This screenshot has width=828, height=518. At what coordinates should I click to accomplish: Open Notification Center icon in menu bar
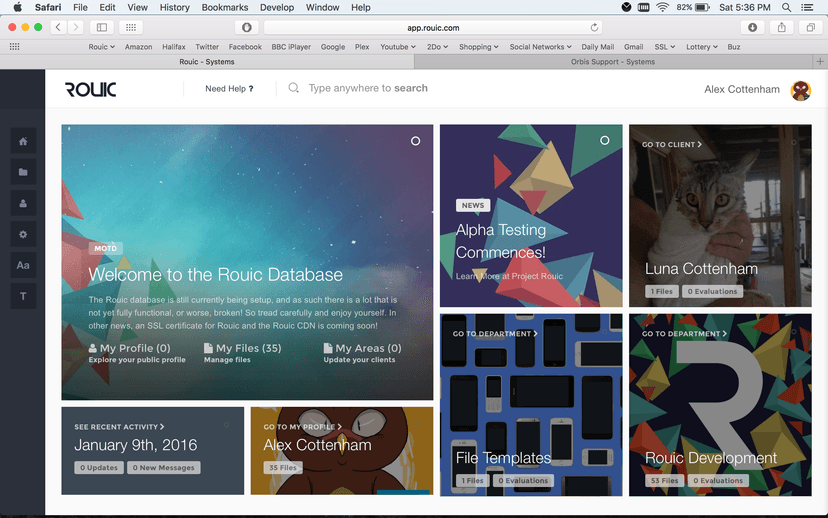pyautogui.click(x=807, y=7)
